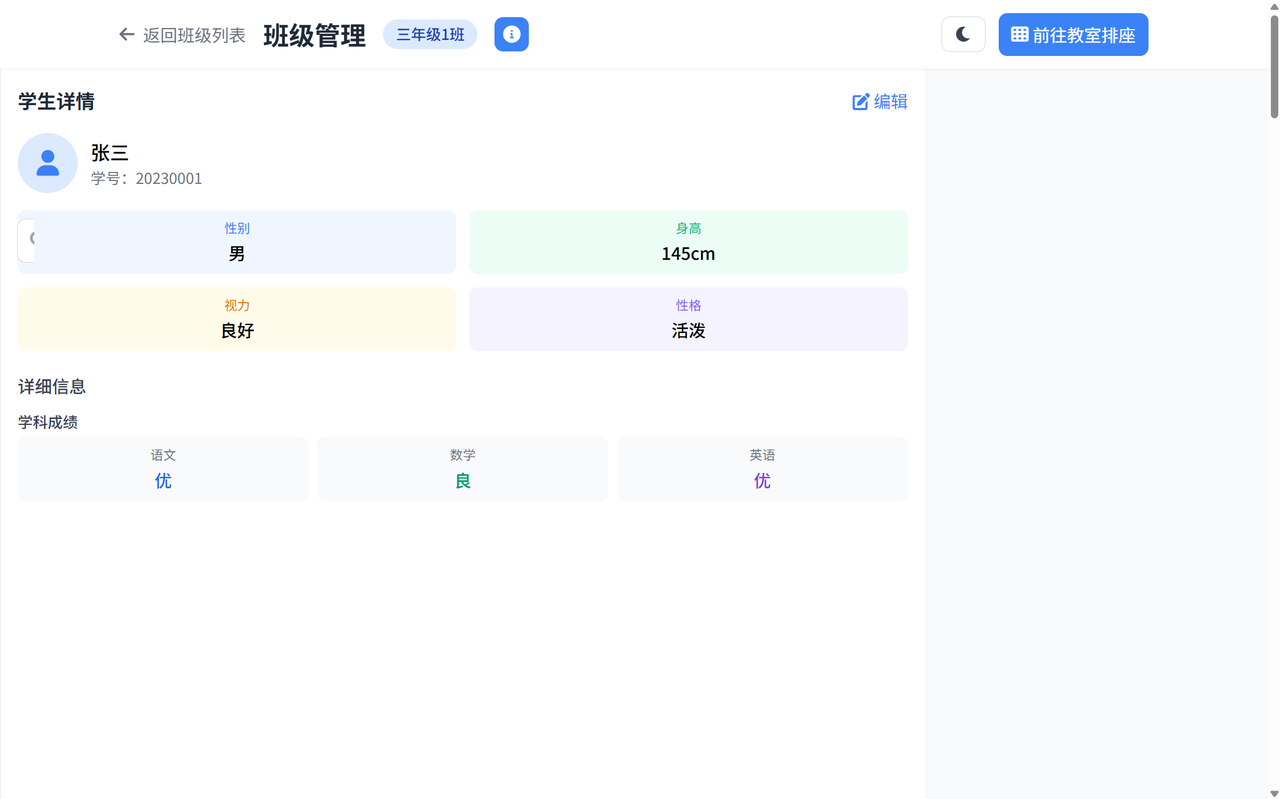Click the 性格 card showing 活泼

tap(688, 318)
